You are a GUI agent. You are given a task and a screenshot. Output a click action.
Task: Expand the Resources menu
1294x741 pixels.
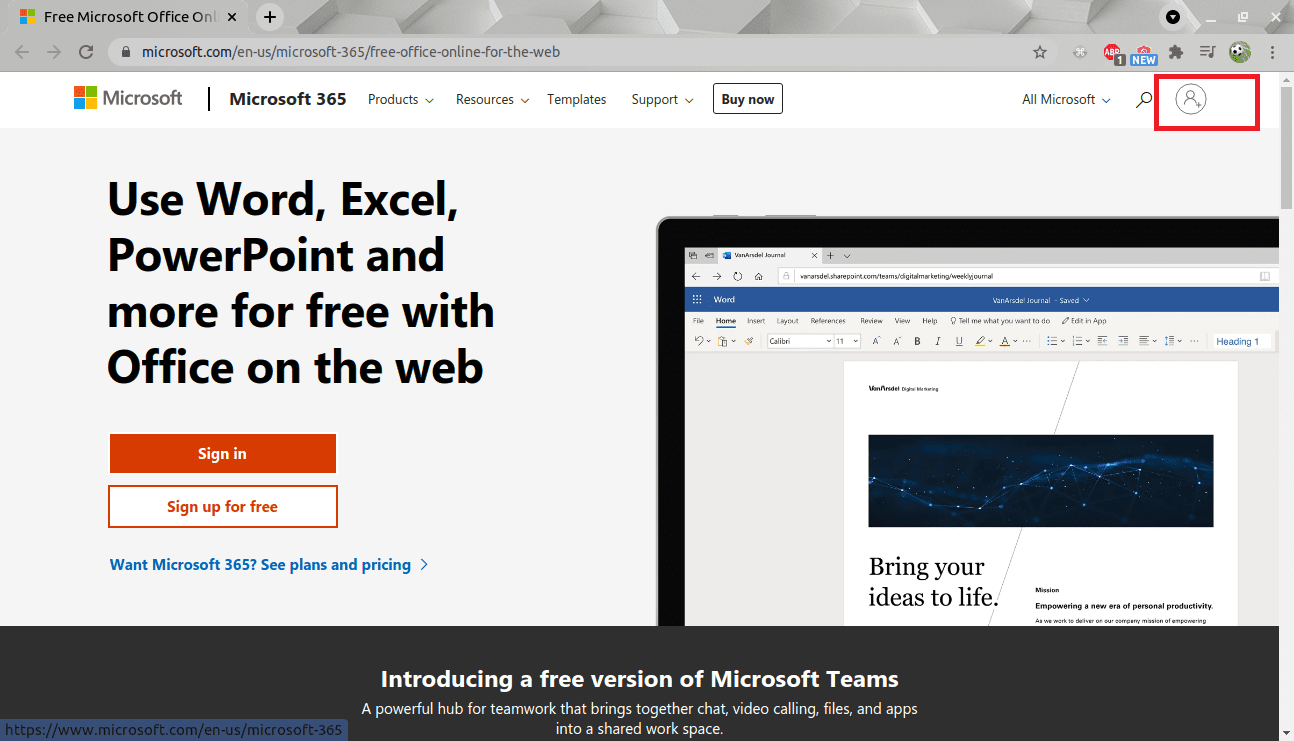coord(491,99)
